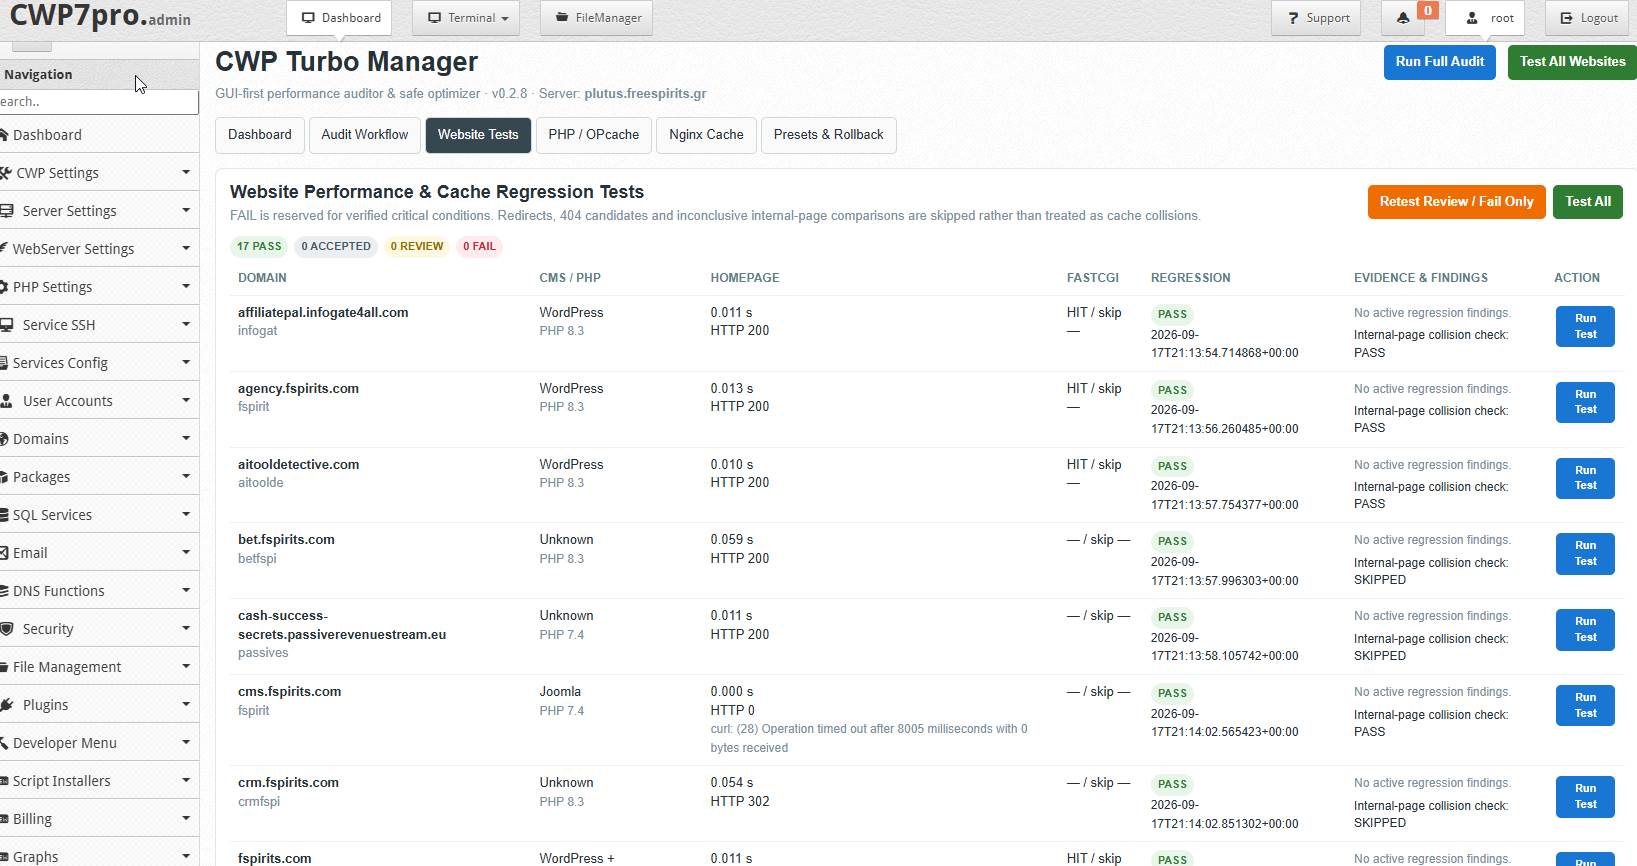Click the User Accounts sidebar icon
Viewport: 1637px width, 866px height.
click(8, 401)
